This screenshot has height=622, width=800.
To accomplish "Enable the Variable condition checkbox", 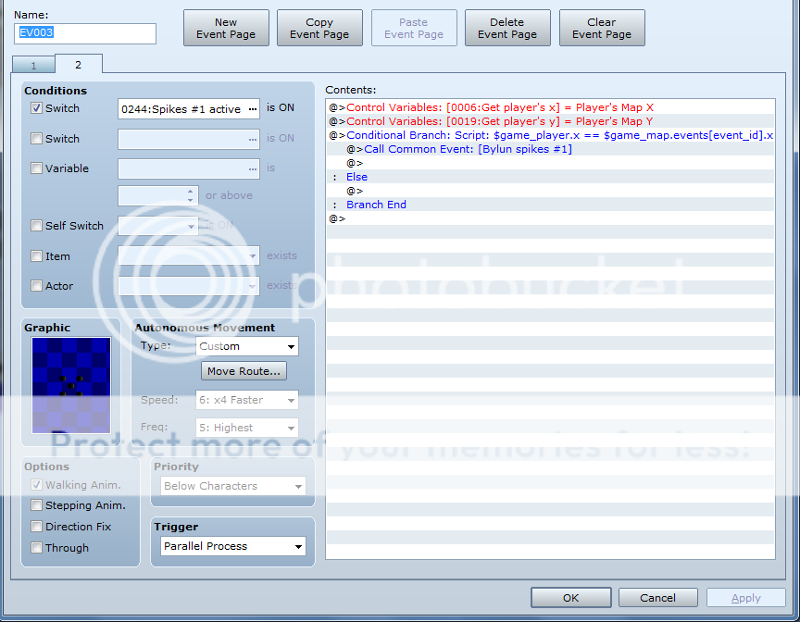I will 37,169.
